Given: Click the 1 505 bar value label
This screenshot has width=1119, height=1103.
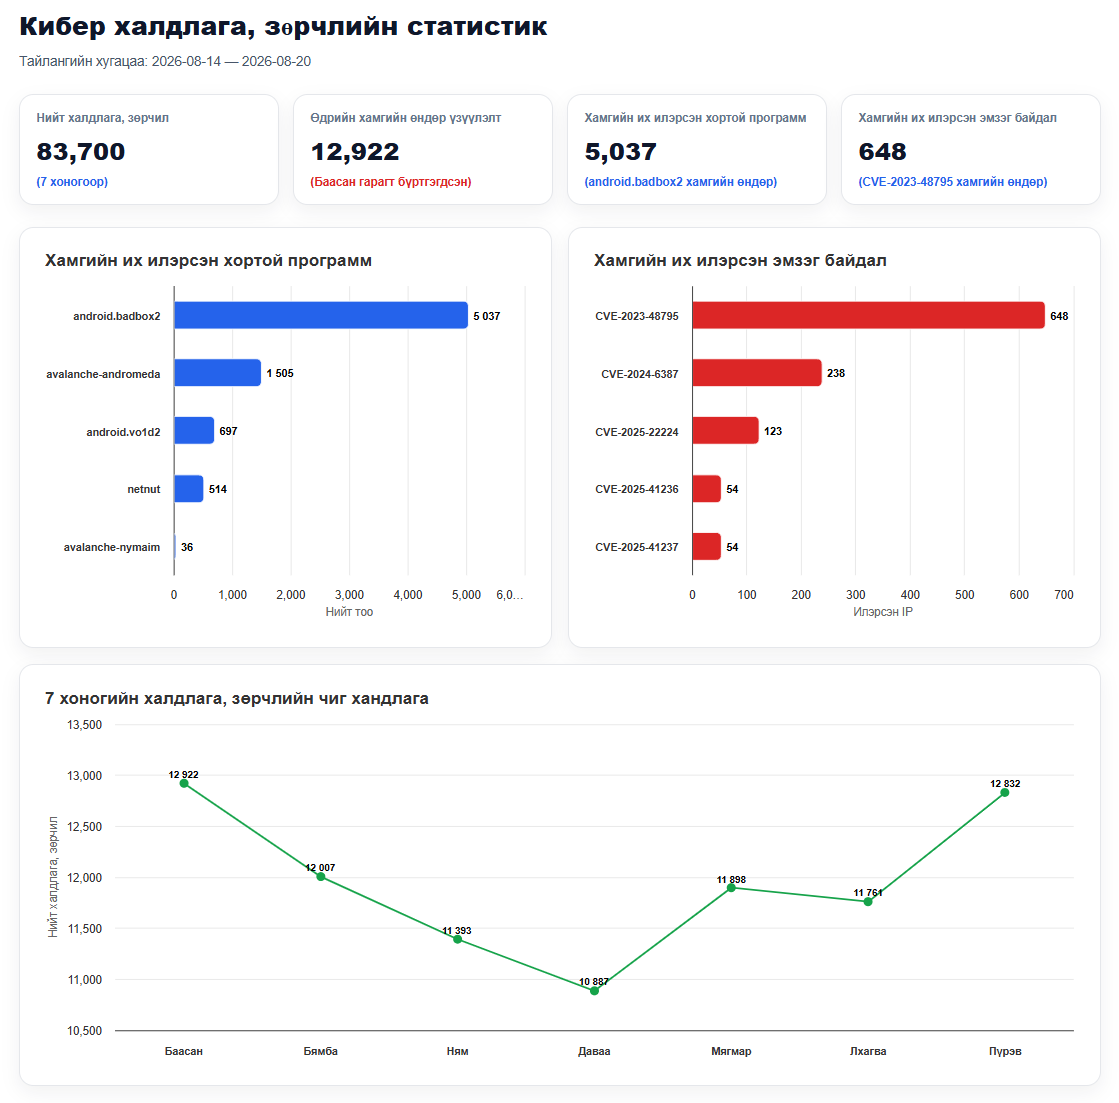Looking at the screenshot, I should pyautogui.click(x=280, y=373).
